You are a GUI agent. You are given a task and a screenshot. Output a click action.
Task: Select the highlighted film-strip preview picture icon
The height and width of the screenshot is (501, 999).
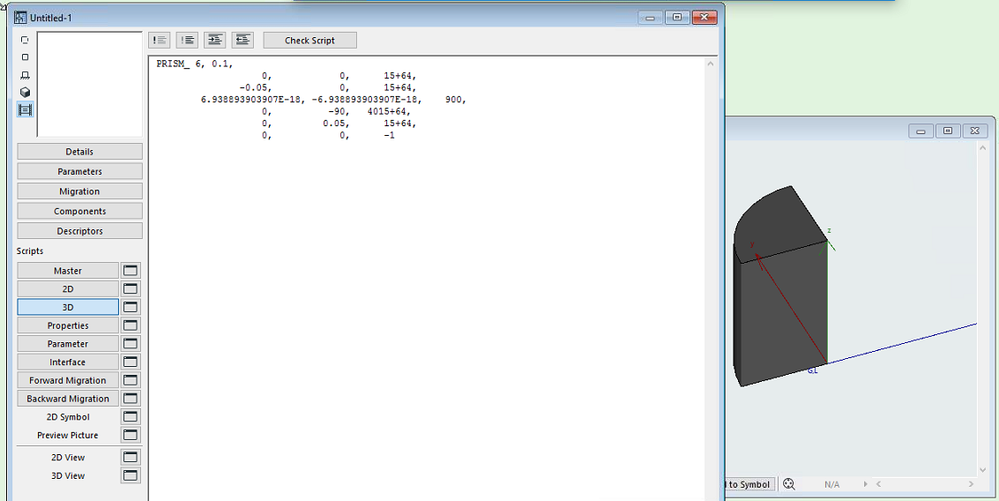tap(25, 110)
